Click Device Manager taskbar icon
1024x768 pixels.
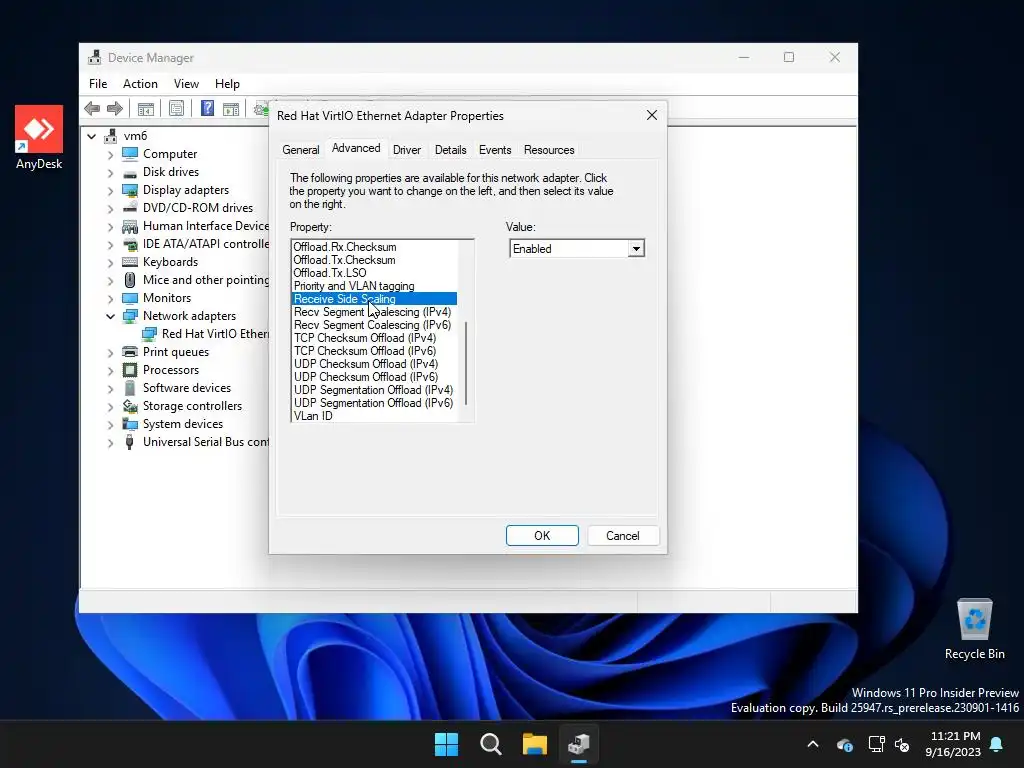[x=579, y=744]
